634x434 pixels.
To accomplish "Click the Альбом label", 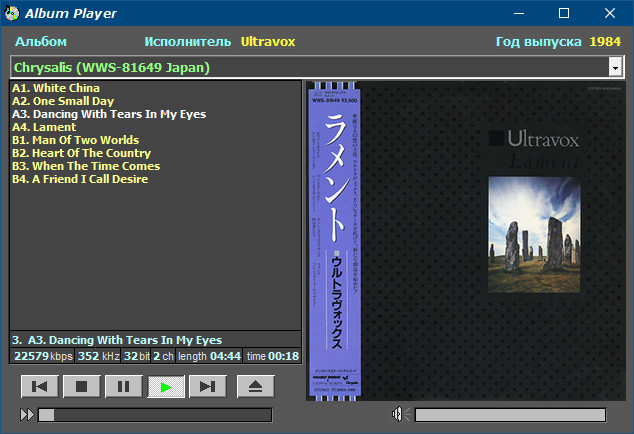I will click(41, 42).
